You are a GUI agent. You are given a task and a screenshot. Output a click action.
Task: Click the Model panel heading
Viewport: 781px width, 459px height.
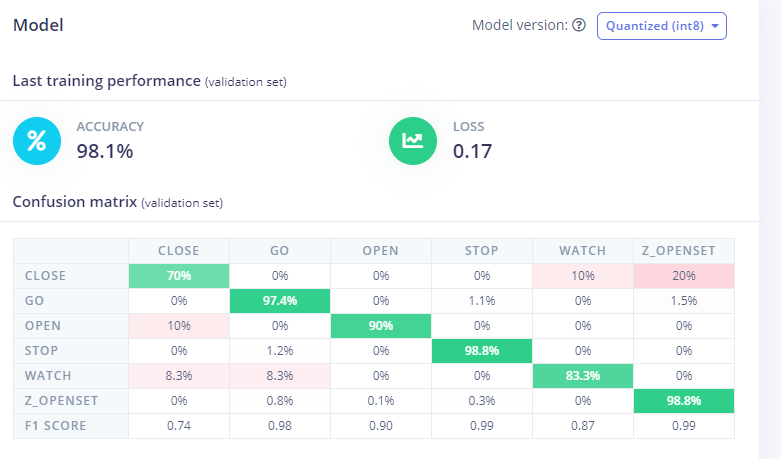(x=38, y=25)
